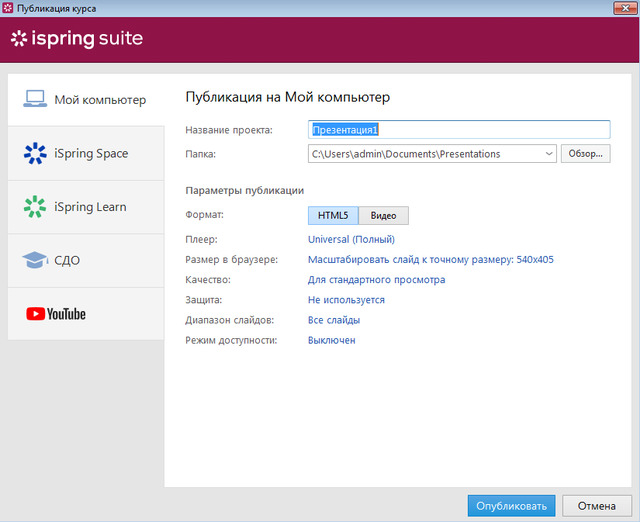The image size is (640, 522).
Task: Click the graduation cap СДО icon
Action: tap(35, 260)
